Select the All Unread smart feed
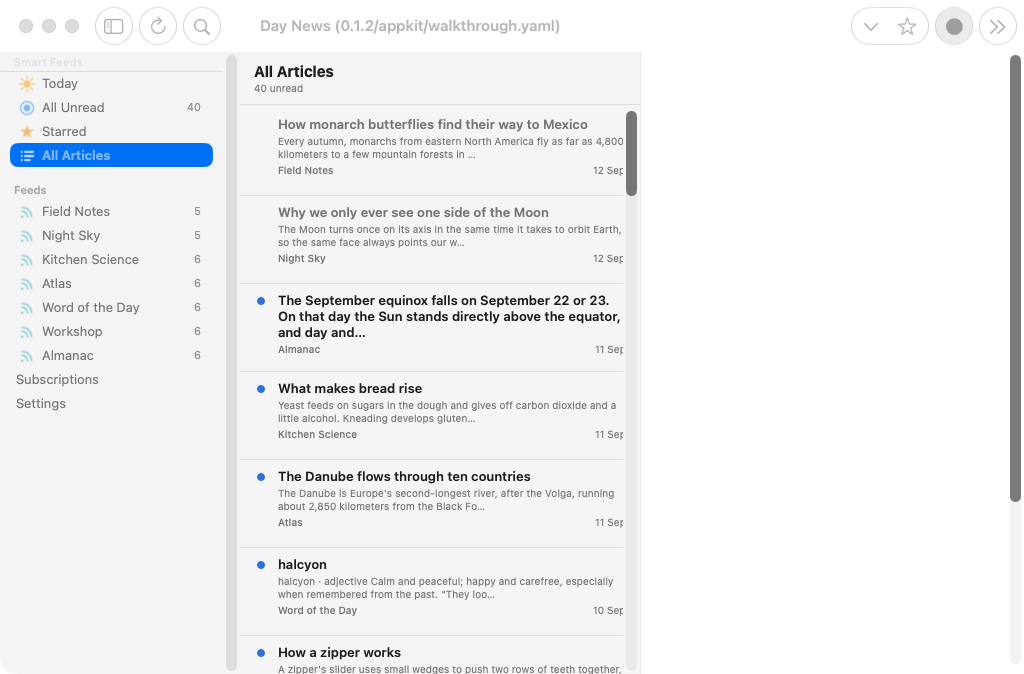Viewport: 1024px width, 674px height. 112,107
